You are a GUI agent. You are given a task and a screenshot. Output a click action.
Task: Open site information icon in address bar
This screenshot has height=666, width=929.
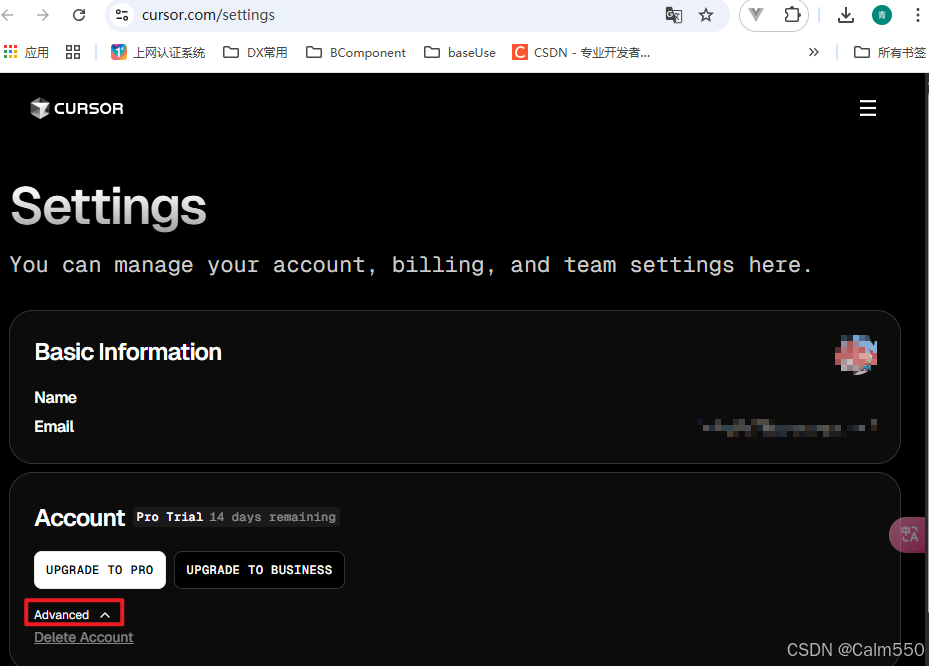point(122,15)
